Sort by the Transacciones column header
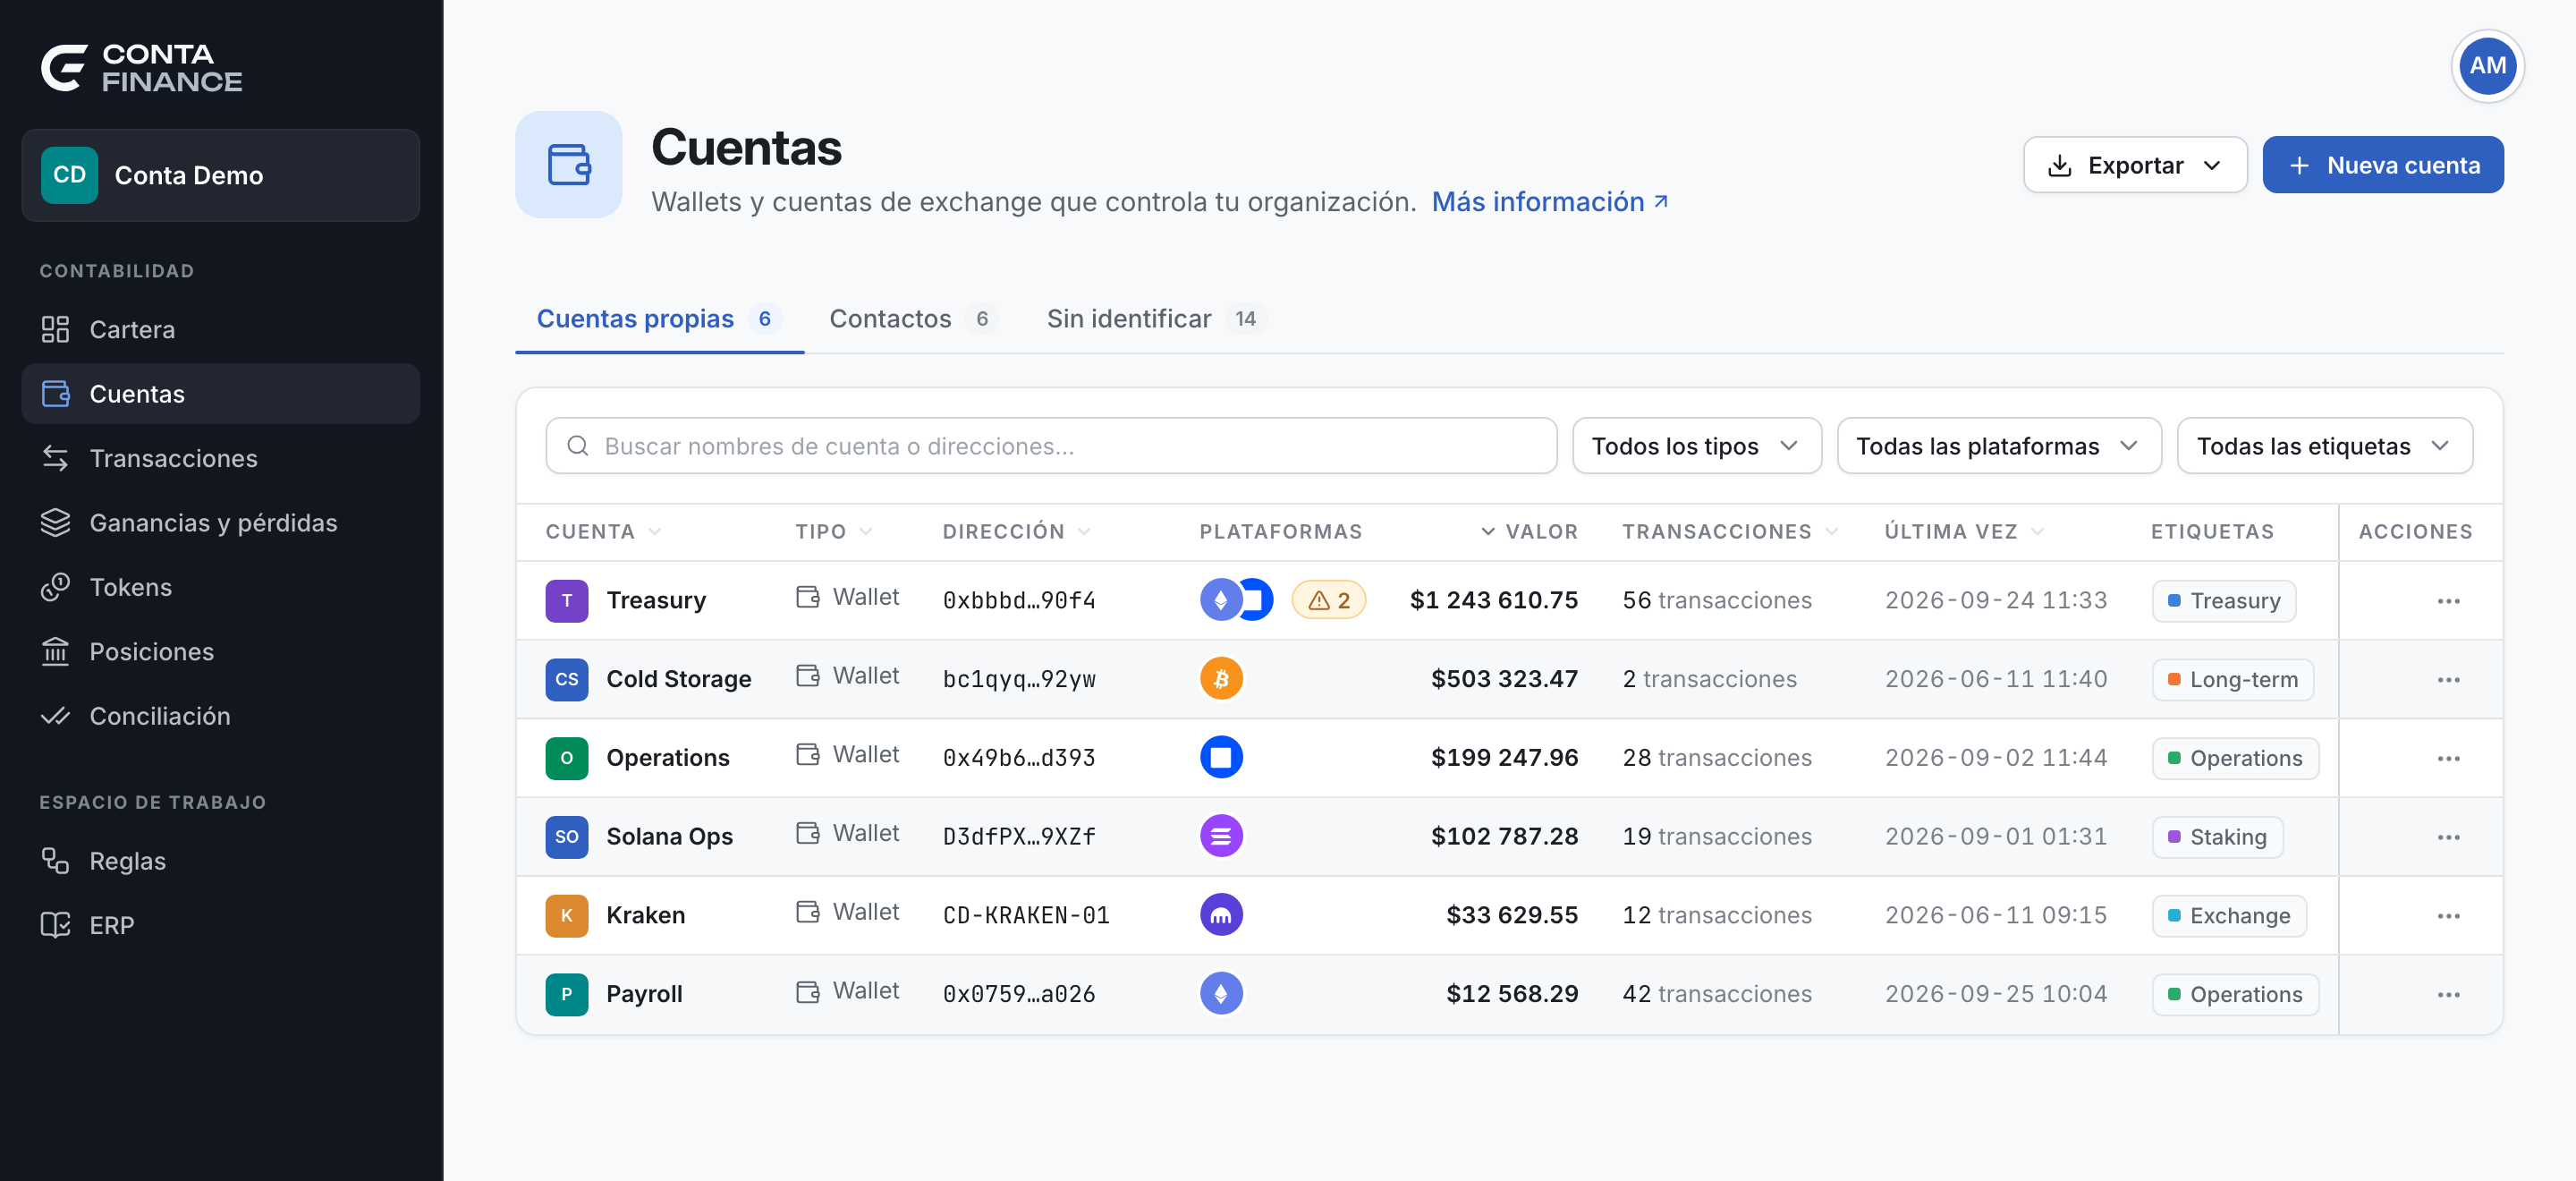This screenshot has height=1181, width=2576. click(x=1729, y=532)
